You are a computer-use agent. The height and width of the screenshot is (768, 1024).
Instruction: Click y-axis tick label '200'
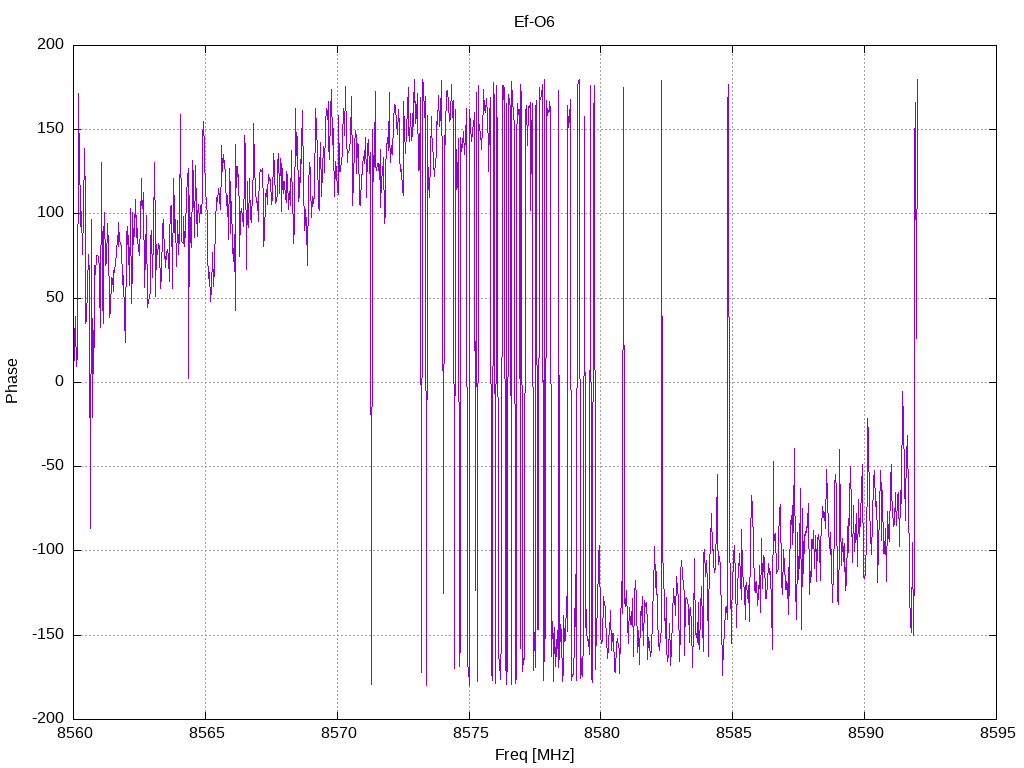coord(51,44)
